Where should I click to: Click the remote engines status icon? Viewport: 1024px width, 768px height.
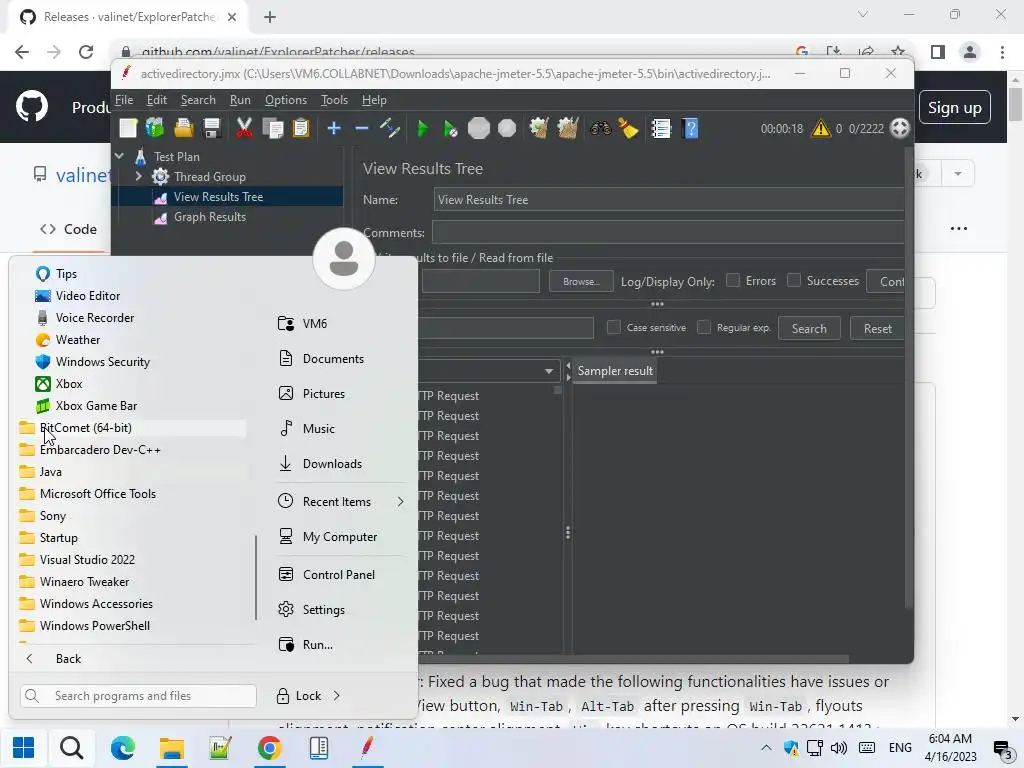pyautogui.click(x=900, y=128)
